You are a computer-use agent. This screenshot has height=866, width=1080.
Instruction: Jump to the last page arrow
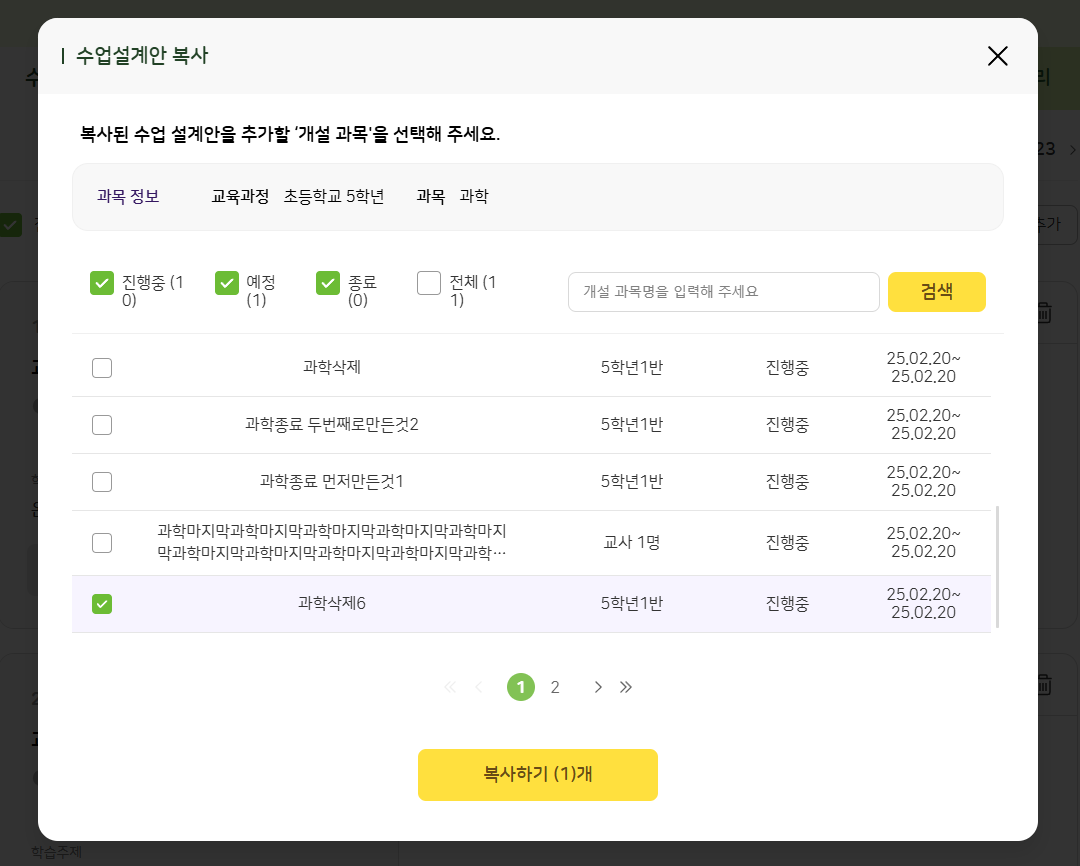coord(626,687)
